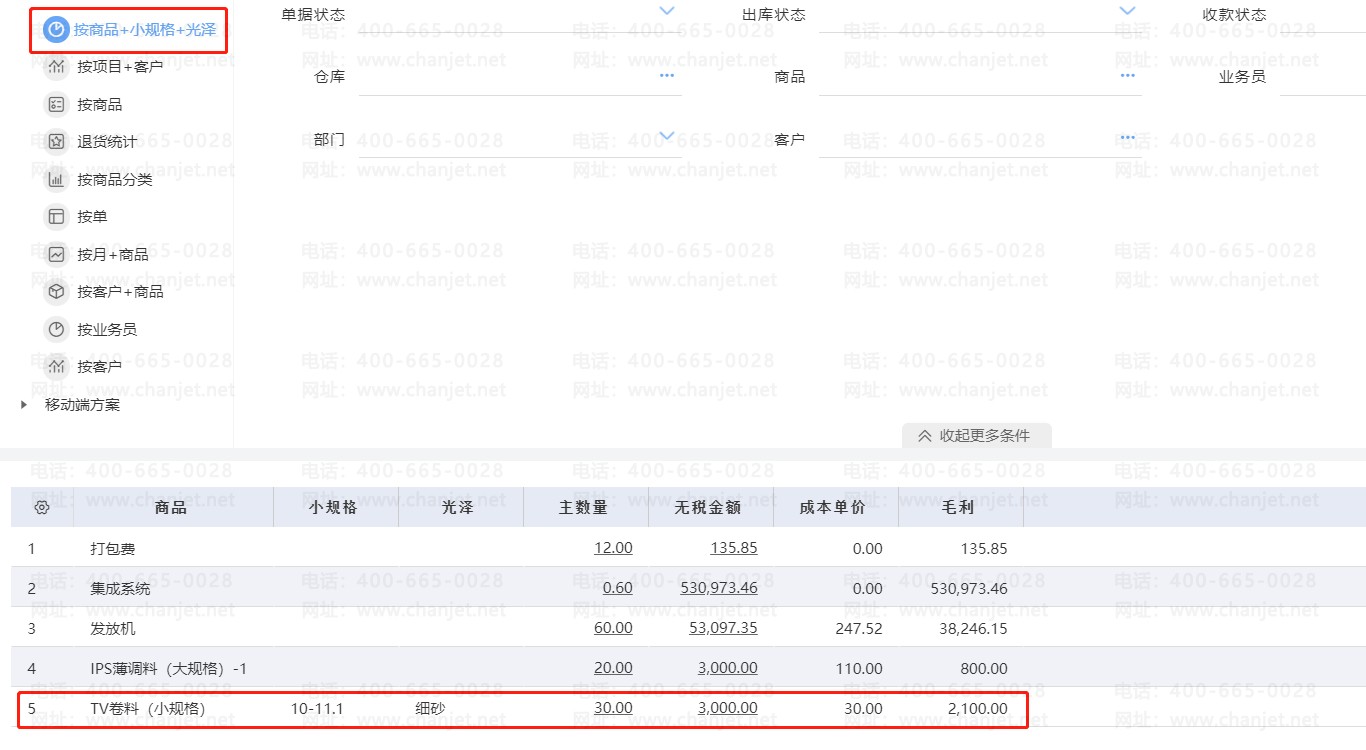Choose 按项目+客户 report scheme

120,67
